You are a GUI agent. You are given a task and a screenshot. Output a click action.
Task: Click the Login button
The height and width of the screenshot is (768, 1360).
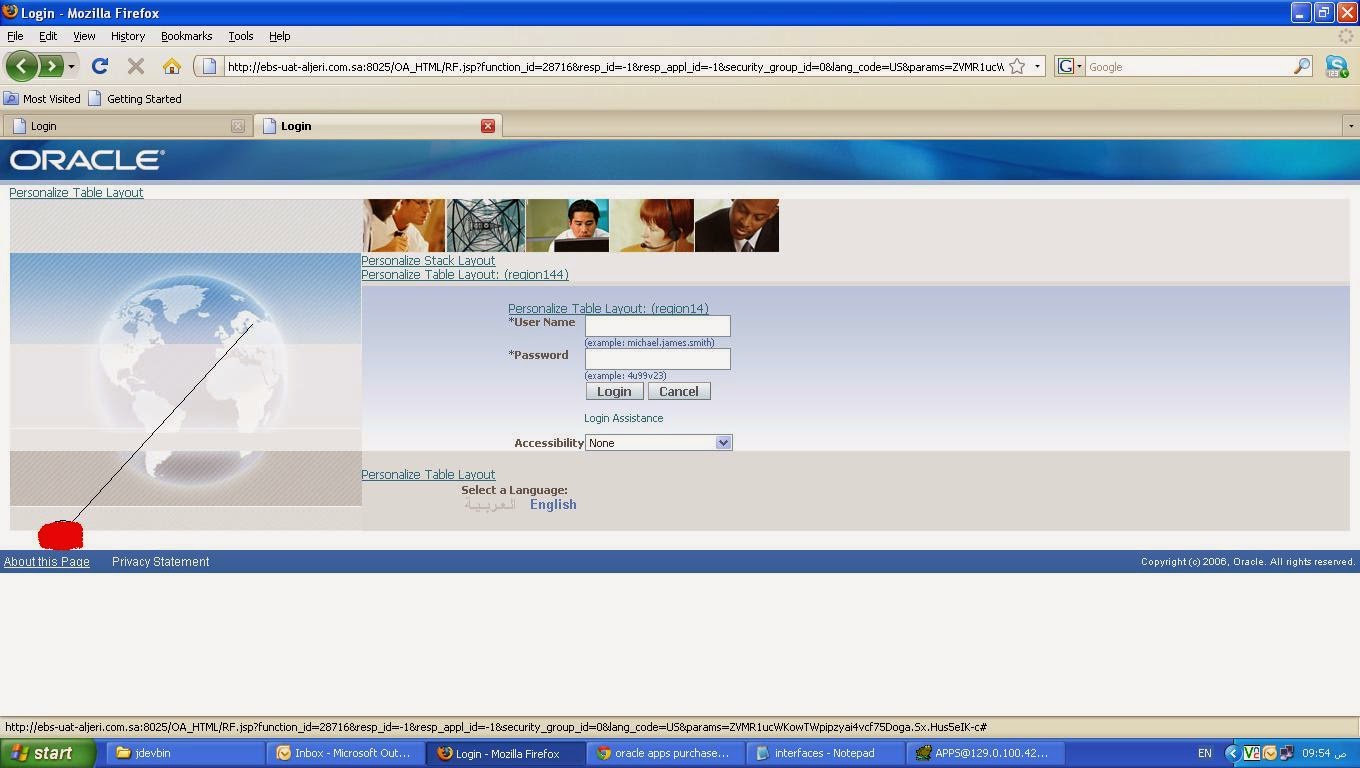(x=614, y=391)
